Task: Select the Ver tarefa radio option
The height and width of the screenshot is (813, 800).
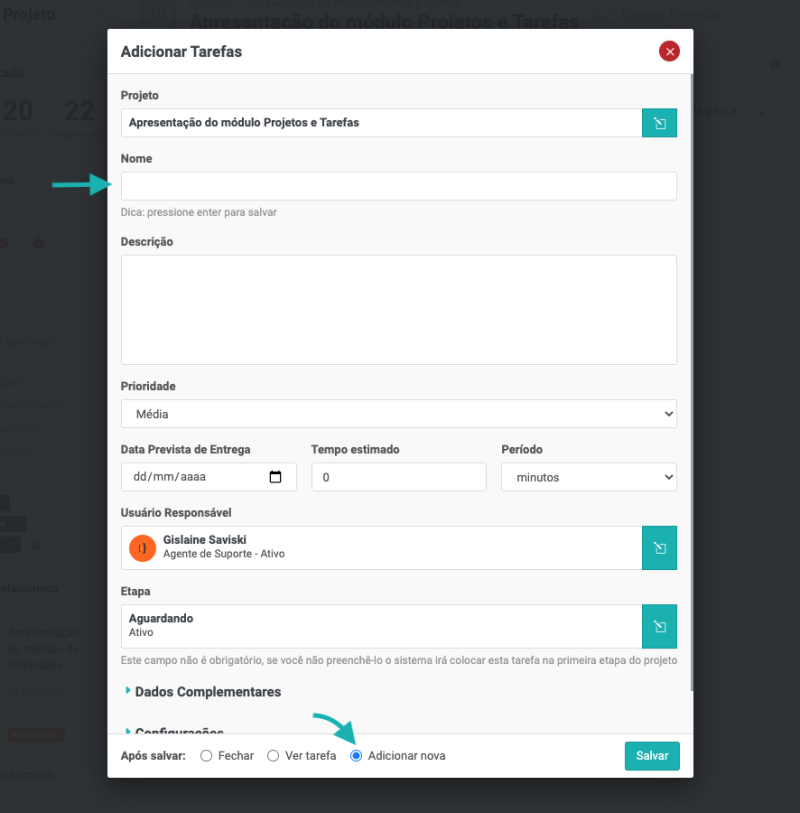Action: tap(273, 756)
